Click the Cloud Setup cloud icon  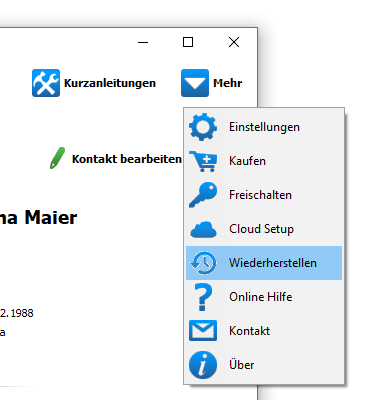click(x=203, y=229)
